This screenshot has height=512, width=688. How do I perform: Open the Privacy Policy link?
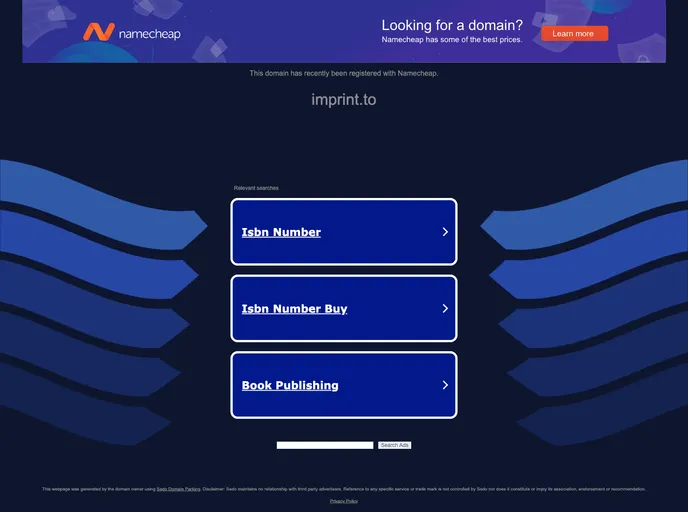point(344,501)
